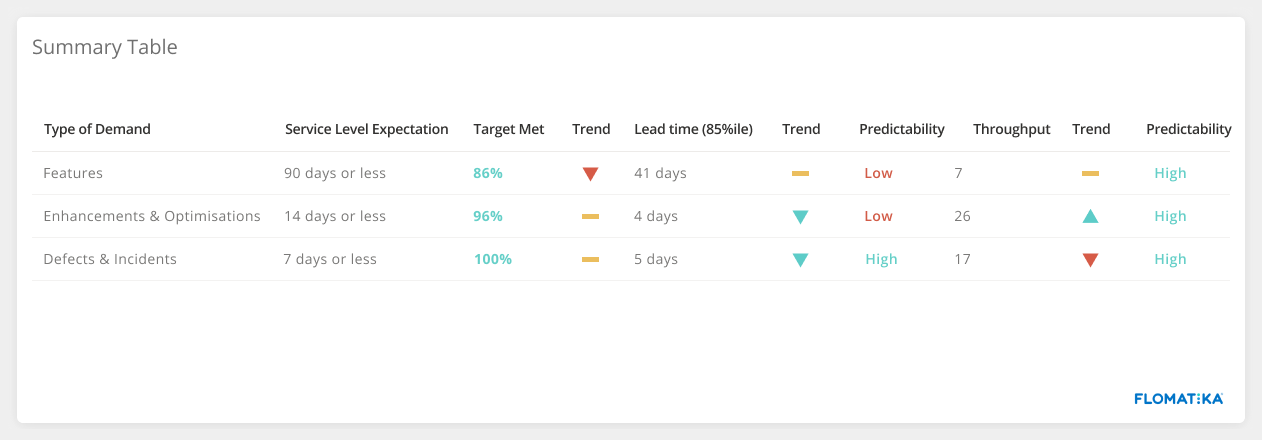Click the Throughput column header
Viewport: 1262px width, 440px height.
pos(1011,129)
